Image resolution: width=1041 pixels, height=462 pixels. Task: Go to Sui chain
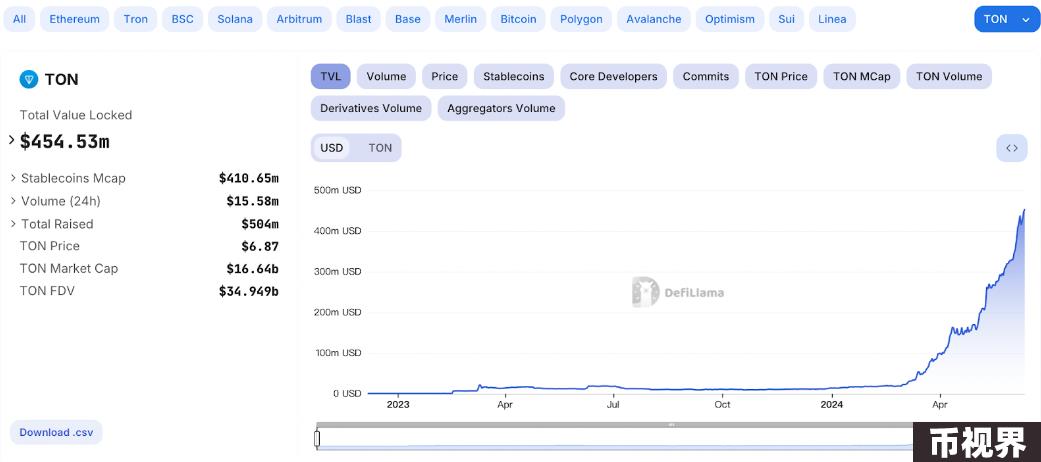[786, 19]
